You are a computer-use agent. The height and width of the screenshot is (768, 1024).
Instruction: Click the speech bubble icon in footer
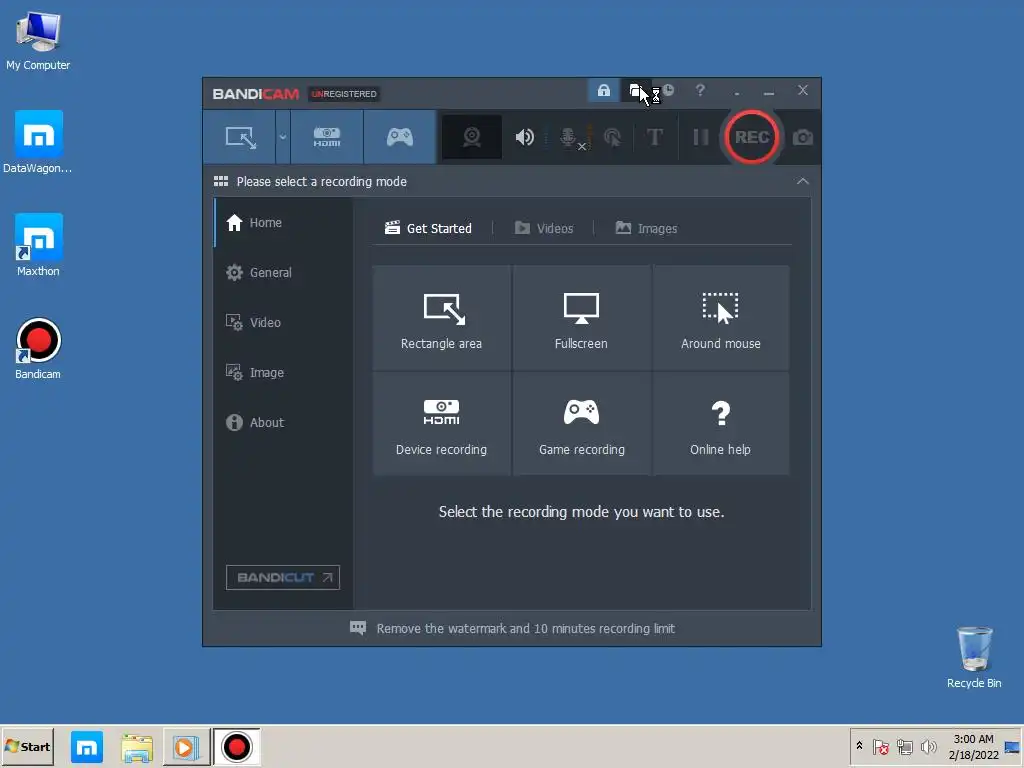tap(358, 628)
